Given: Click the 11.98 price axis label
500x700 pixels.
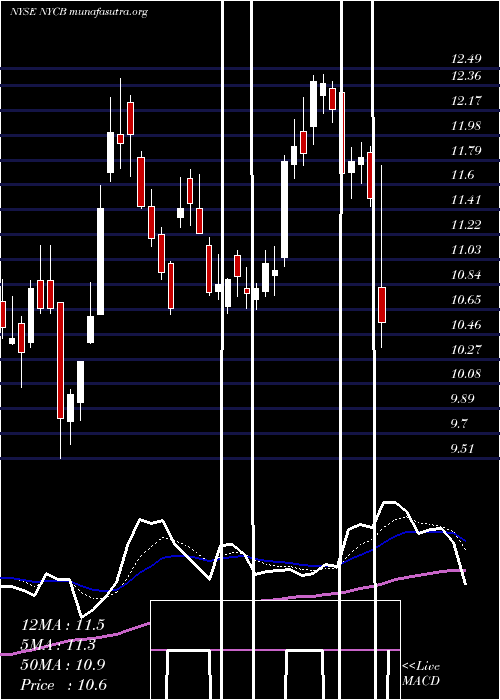Looking at the screenshot, I should point(466,125).
